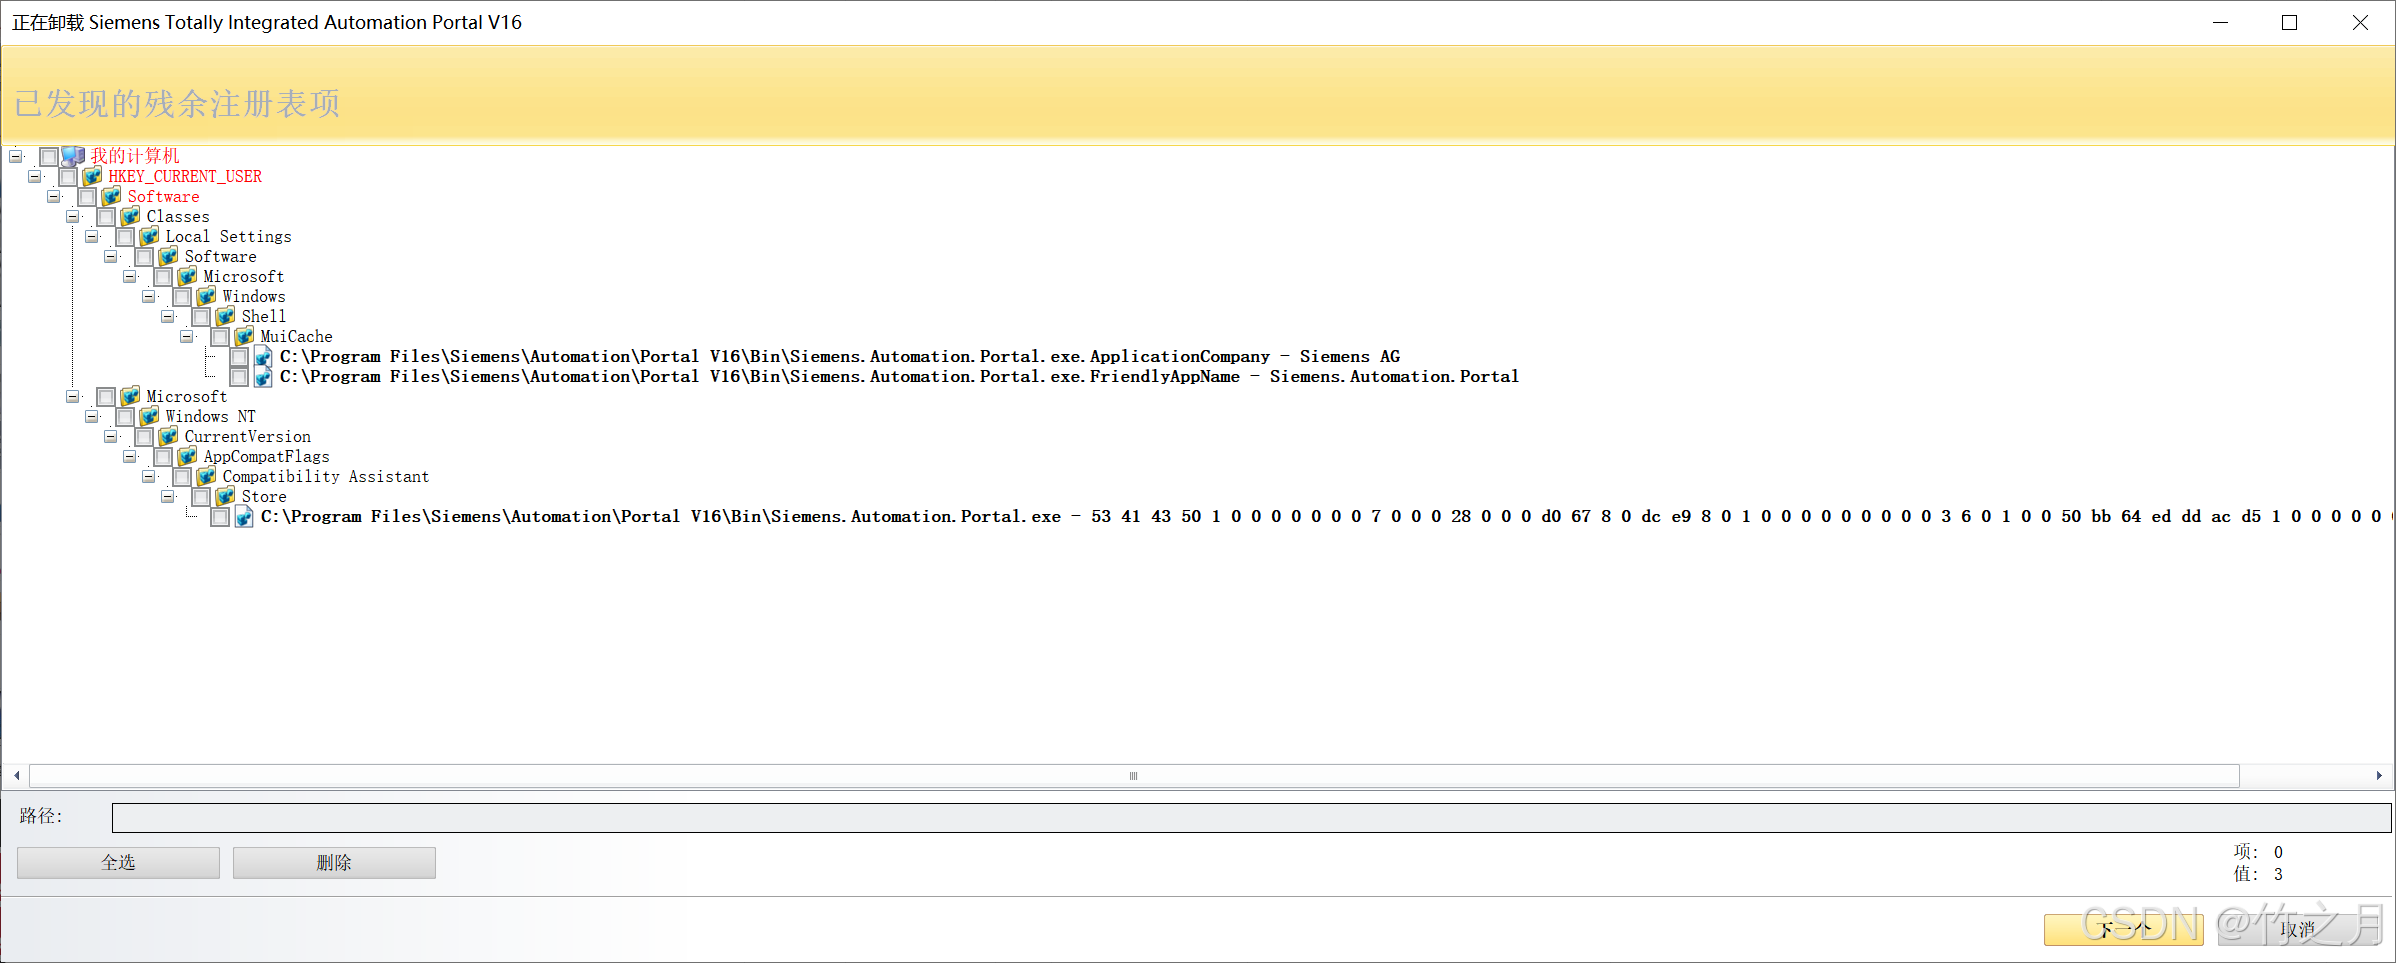This screenshot has width=2396, height=963.
Task: Click the scrollbar left arrow
Action: pos(17,776)
